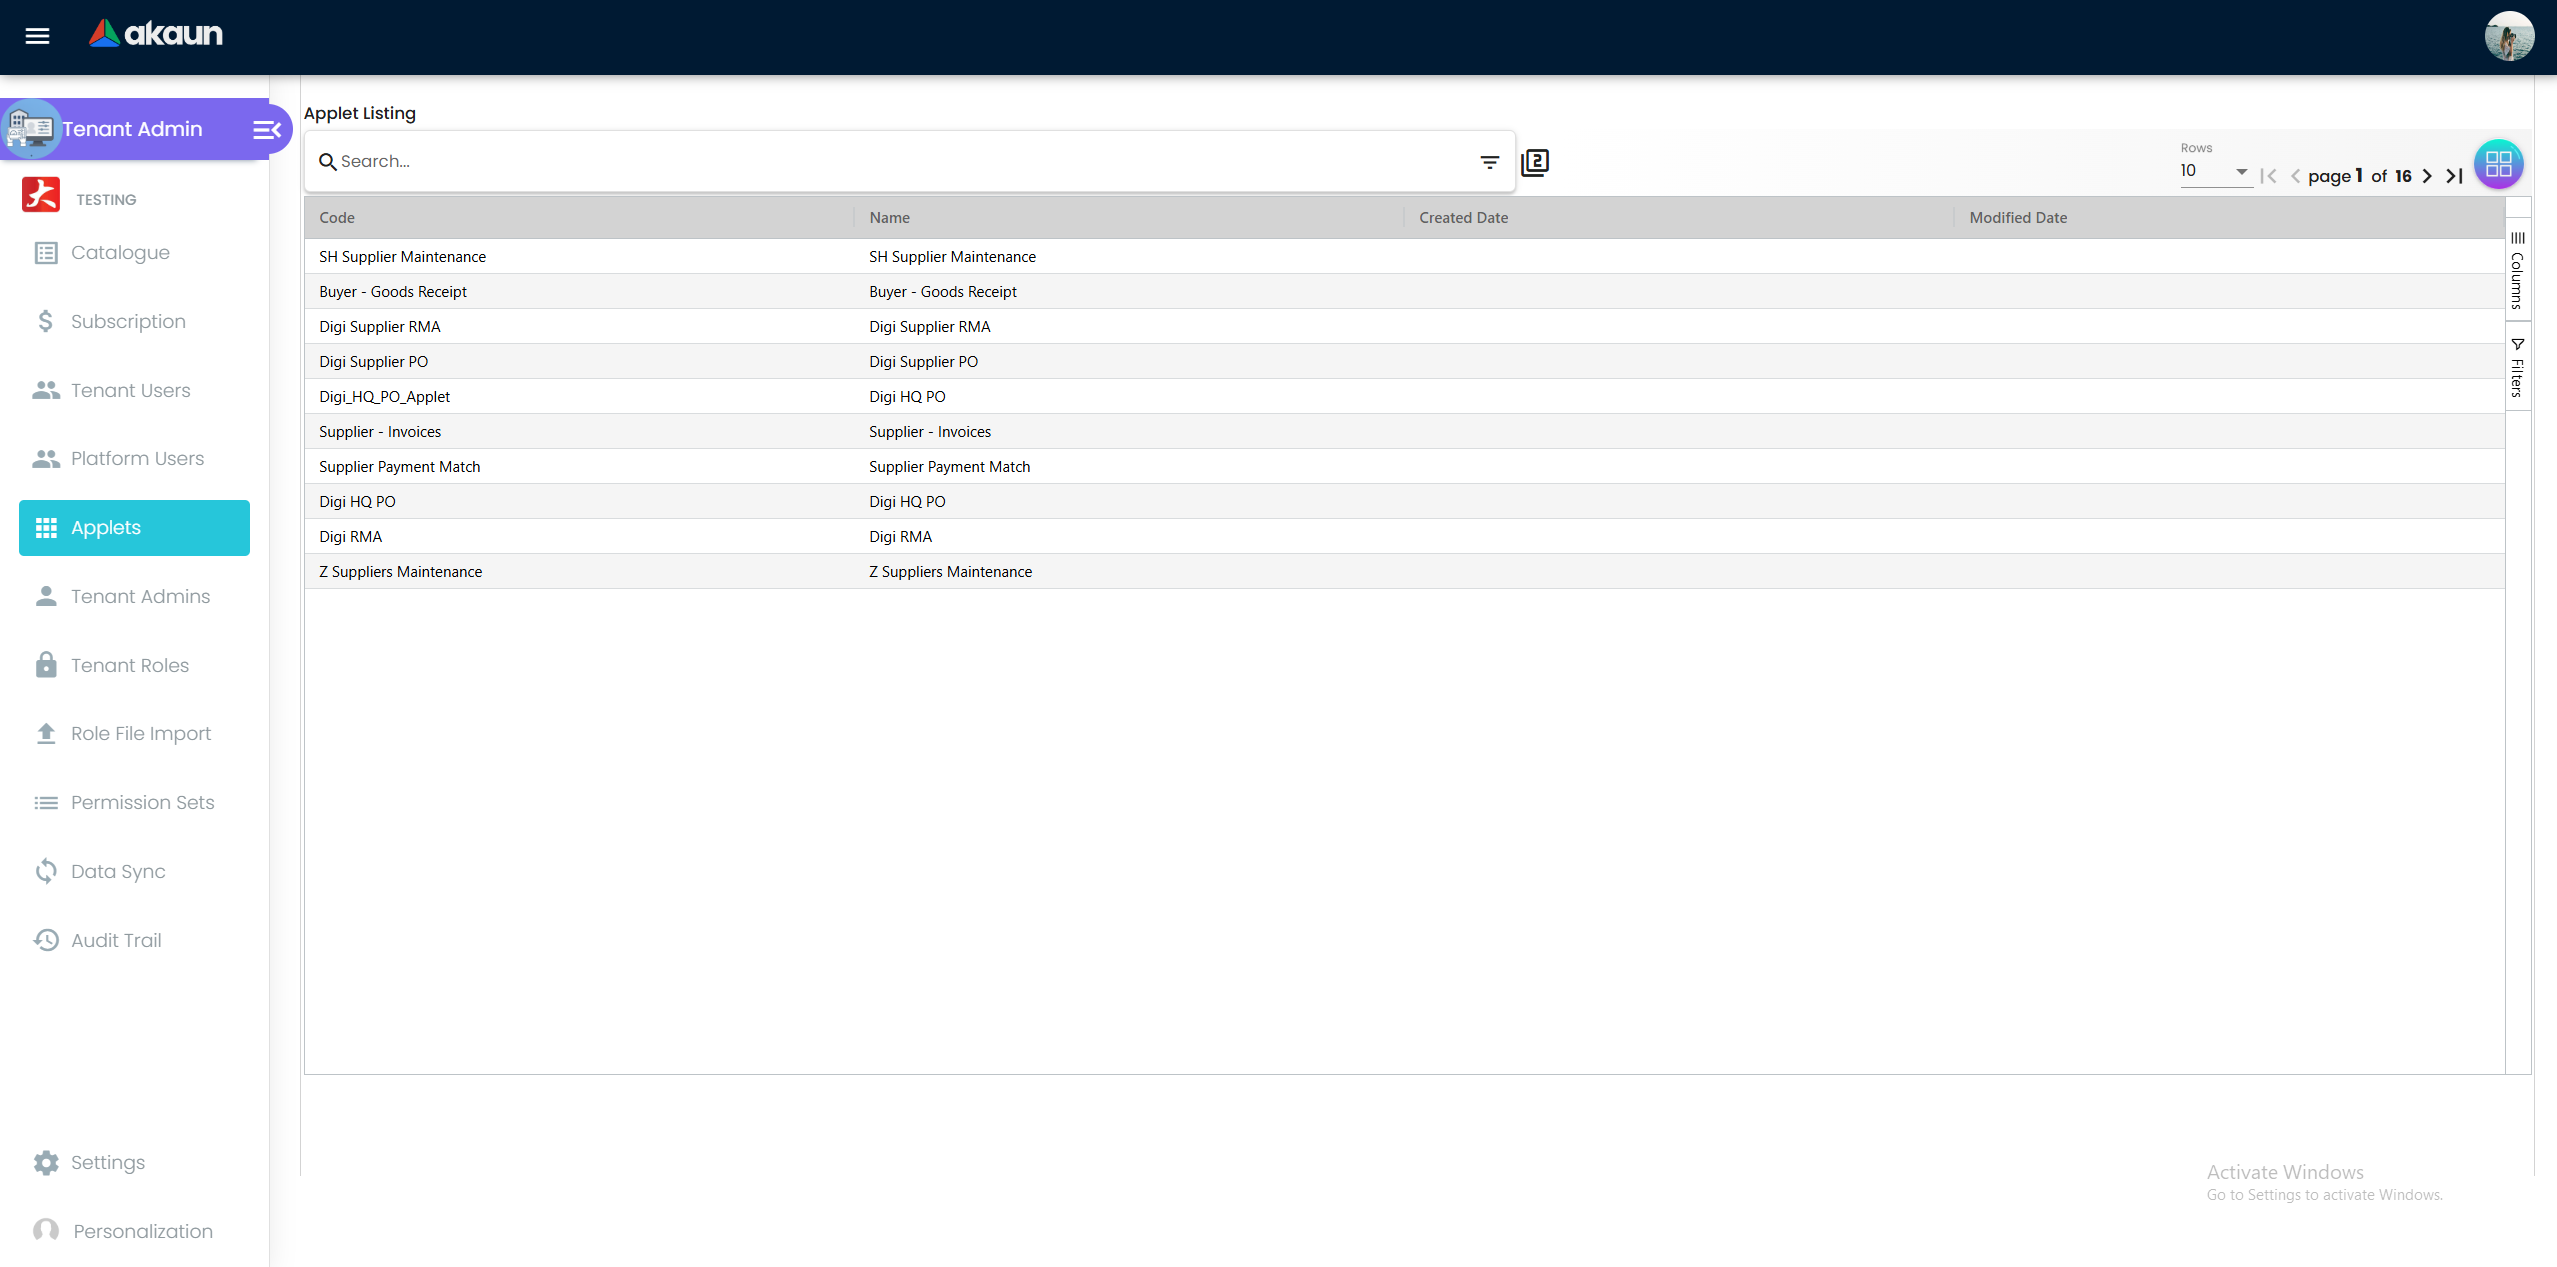Select the Catalogue icon in sidebar

[46, 253]
